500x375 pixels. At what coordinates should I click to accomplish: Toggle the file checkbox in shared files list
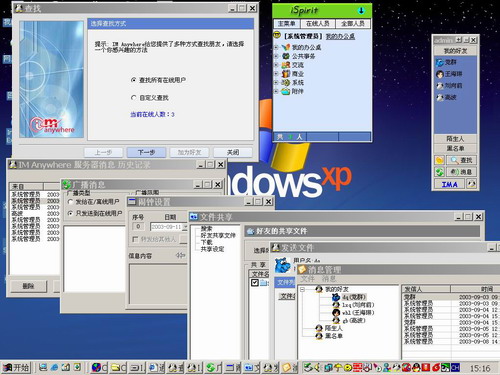tap(255, 283)
